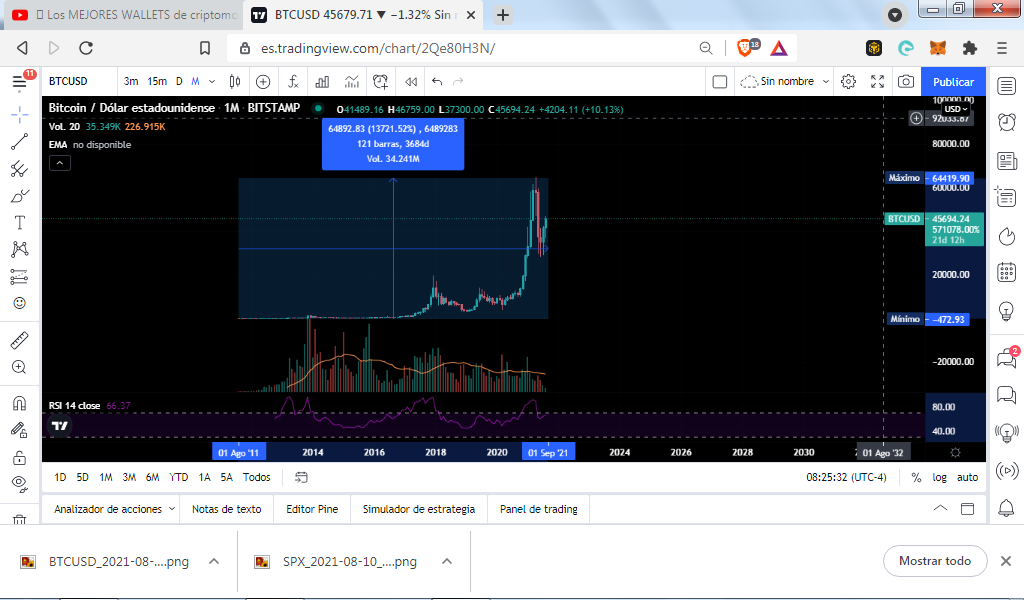This screenshot has height=600, width=1024.
Task: Select the crosshair cursor tool
Action: coord(20,115)
